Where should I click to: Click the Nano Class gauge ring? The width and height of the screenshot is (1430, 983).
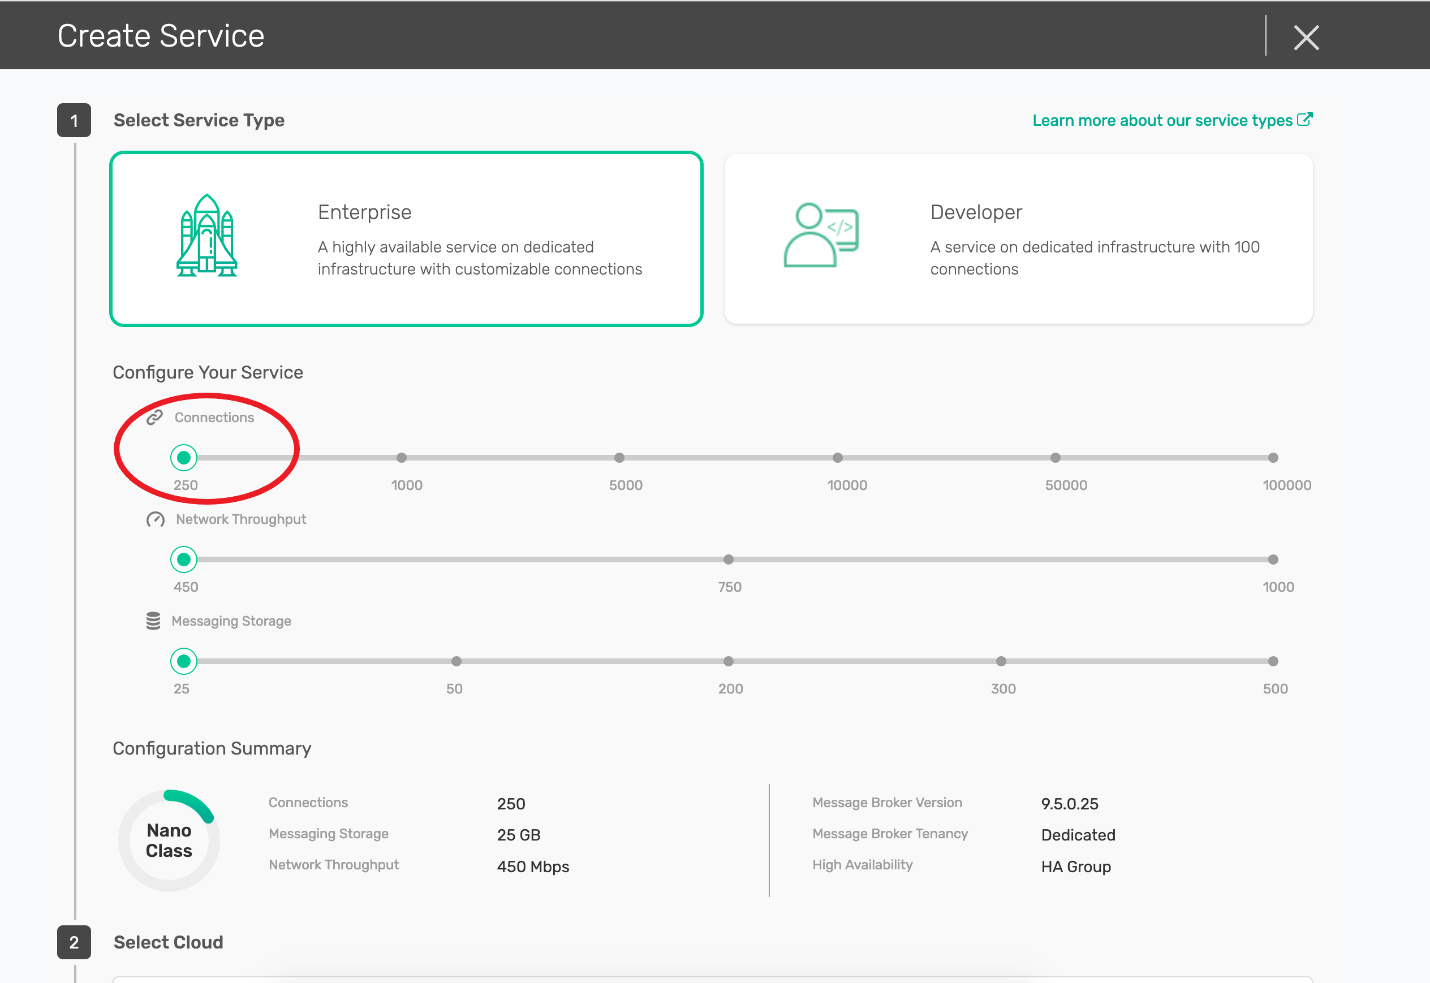click(x=169, y=840)
